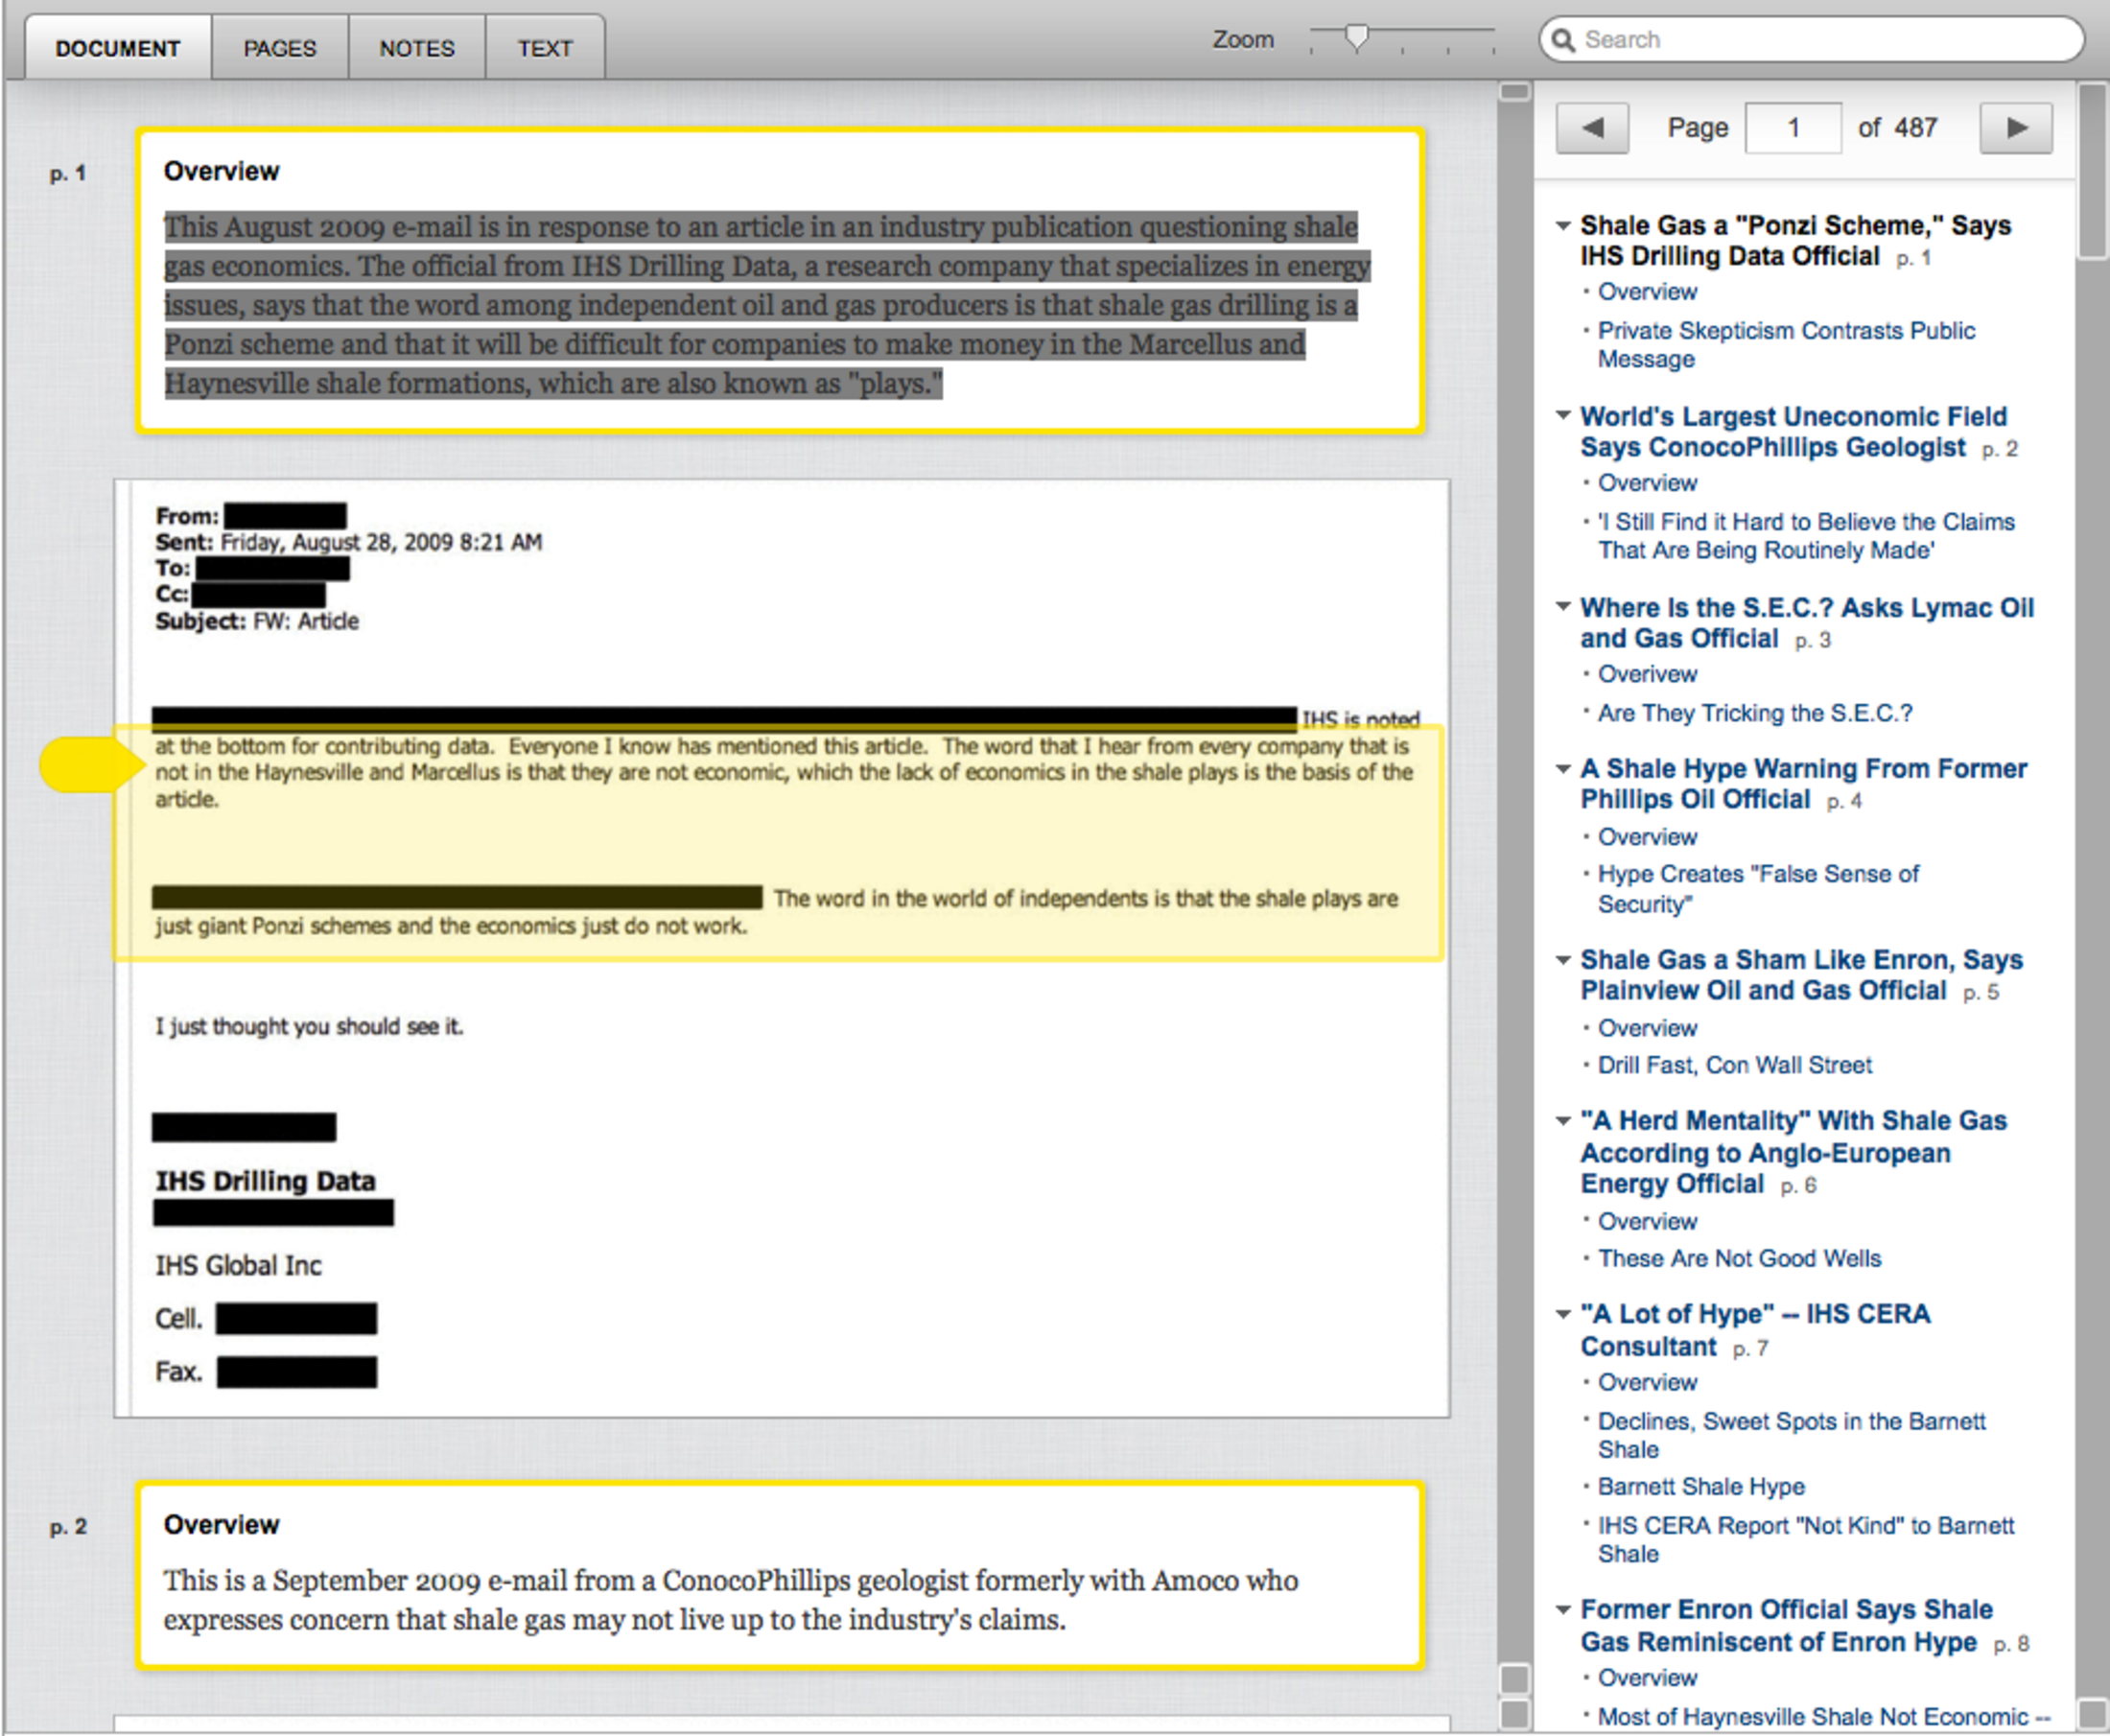Switch to the PAGES tab

point(280,48)
